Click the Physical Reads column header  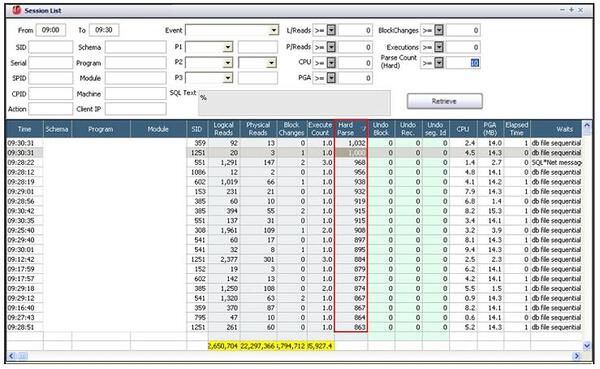pyautogui.click(x=258, y=129)
